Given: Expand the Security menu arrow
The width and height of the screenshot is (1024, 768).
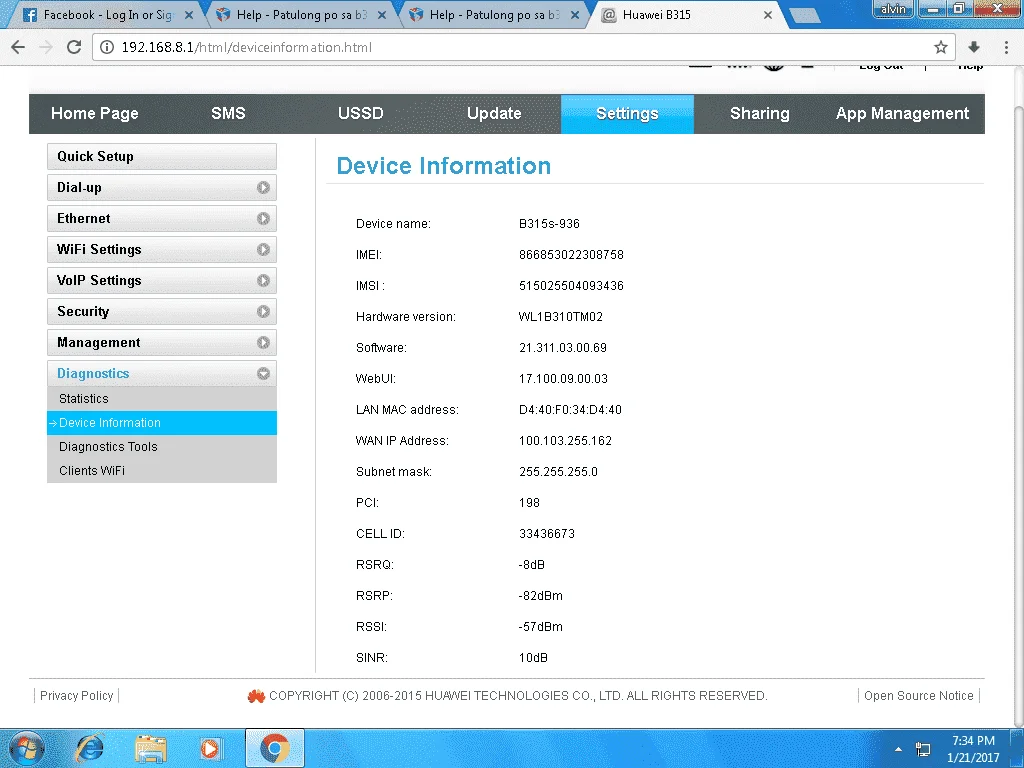Looking at the screenshot, I should click(x=263, y=312).
